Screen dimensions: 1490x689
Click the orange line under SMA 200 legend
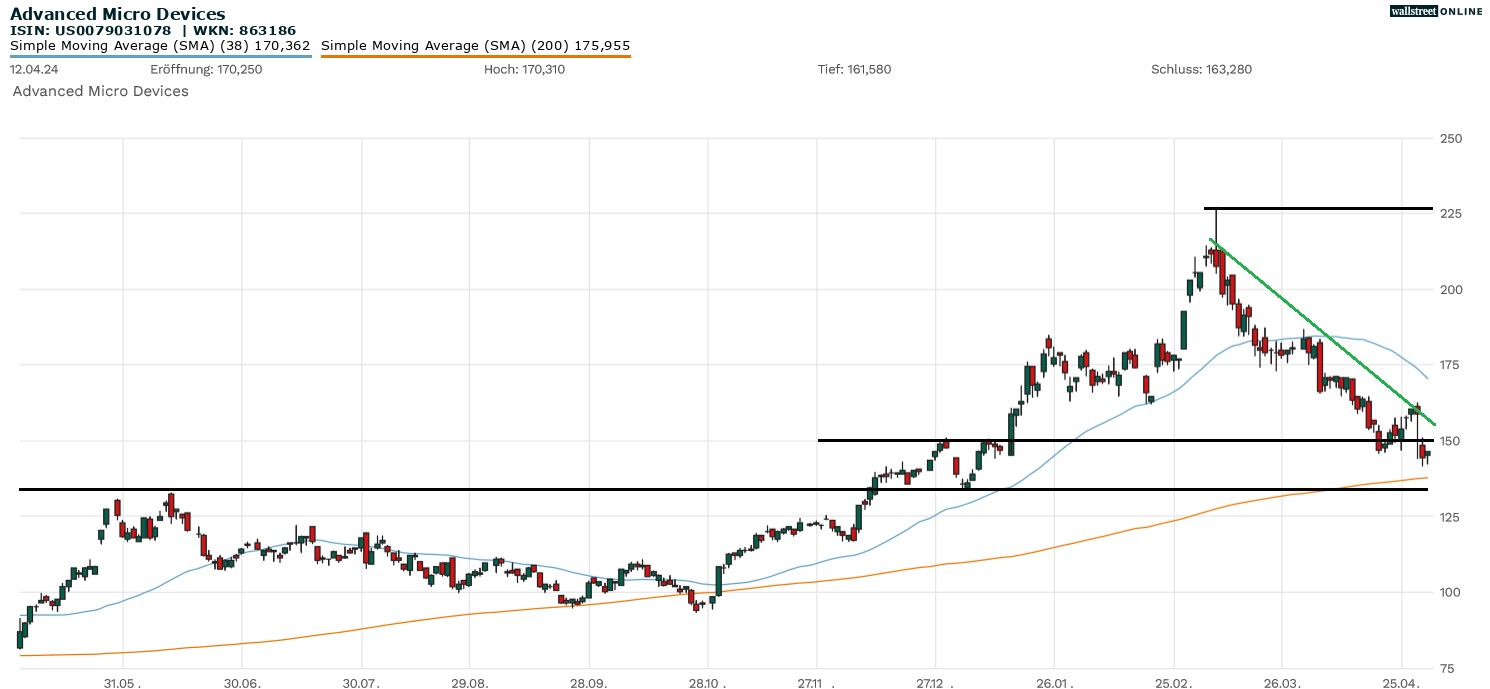click(x=475, y=56)
